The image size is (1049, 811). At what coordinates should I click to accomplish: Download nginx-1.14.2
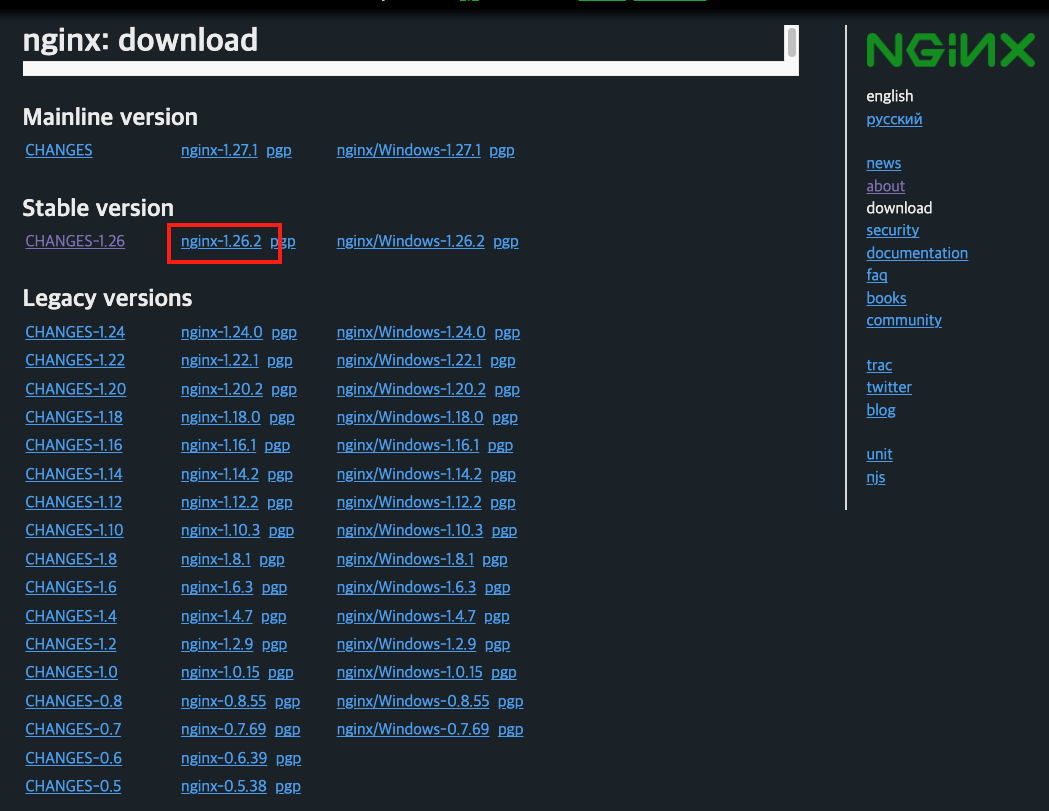[219, 474]
